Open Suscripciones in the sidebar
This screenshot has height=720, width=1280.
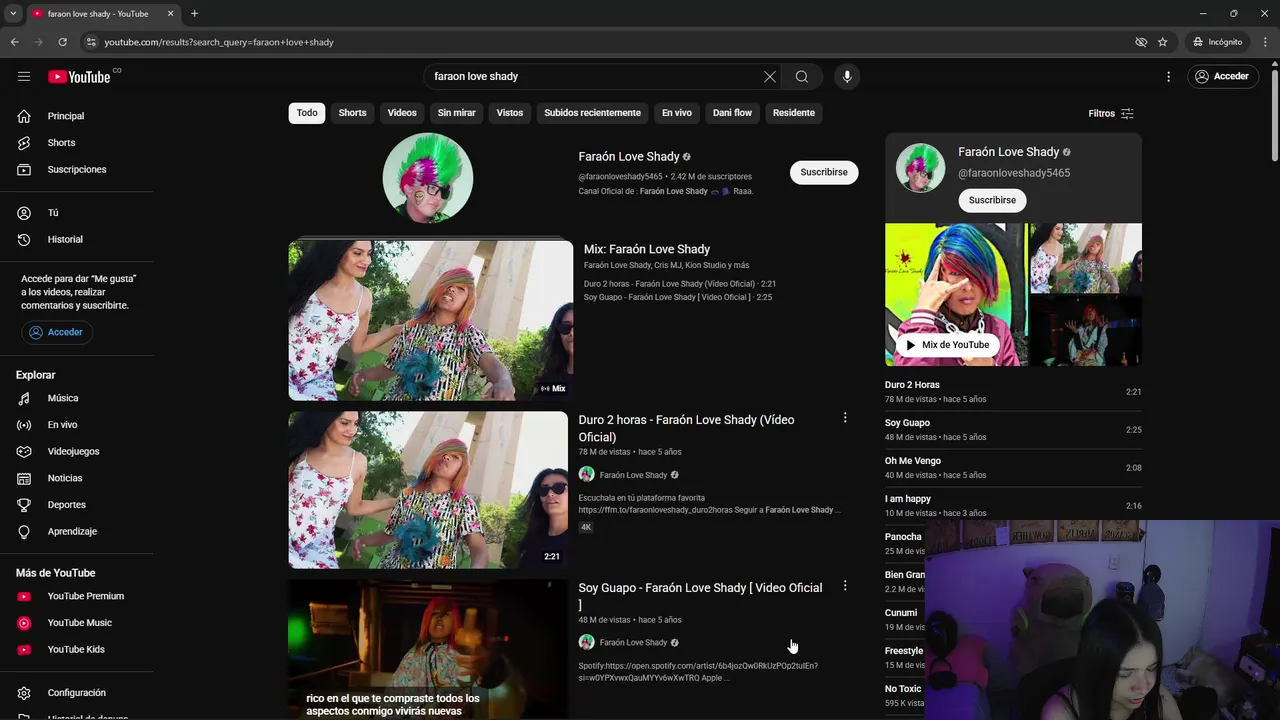(78, 169)
